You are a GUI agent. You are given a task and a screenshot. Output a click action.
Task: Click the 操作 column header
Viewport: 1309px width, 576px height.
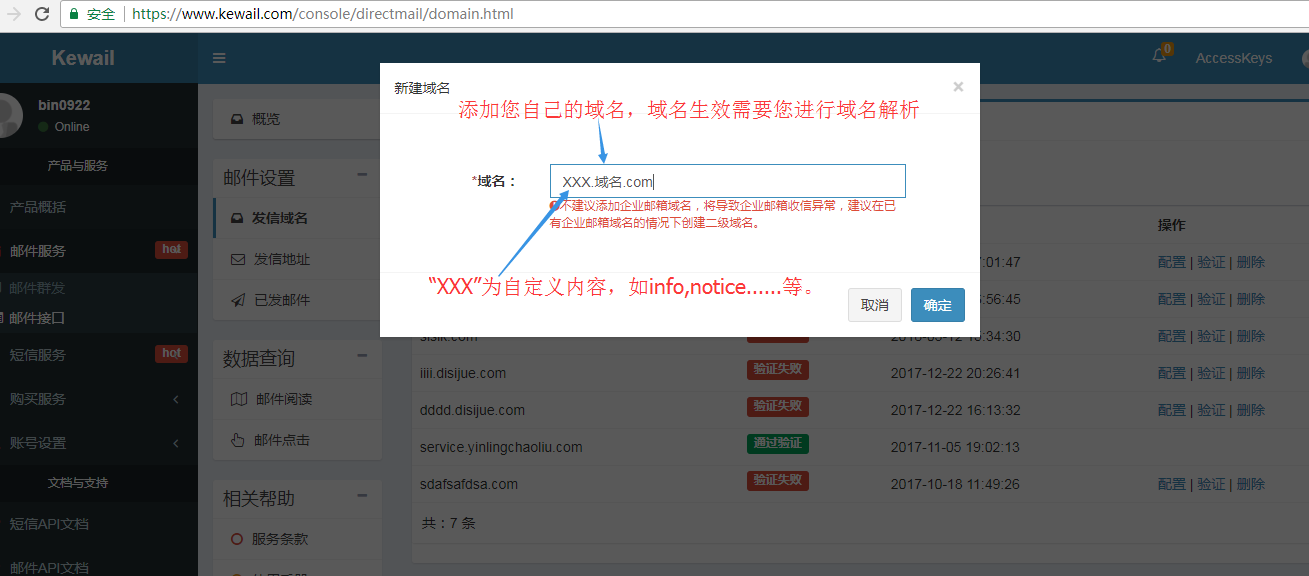[x=1172, y=225]
